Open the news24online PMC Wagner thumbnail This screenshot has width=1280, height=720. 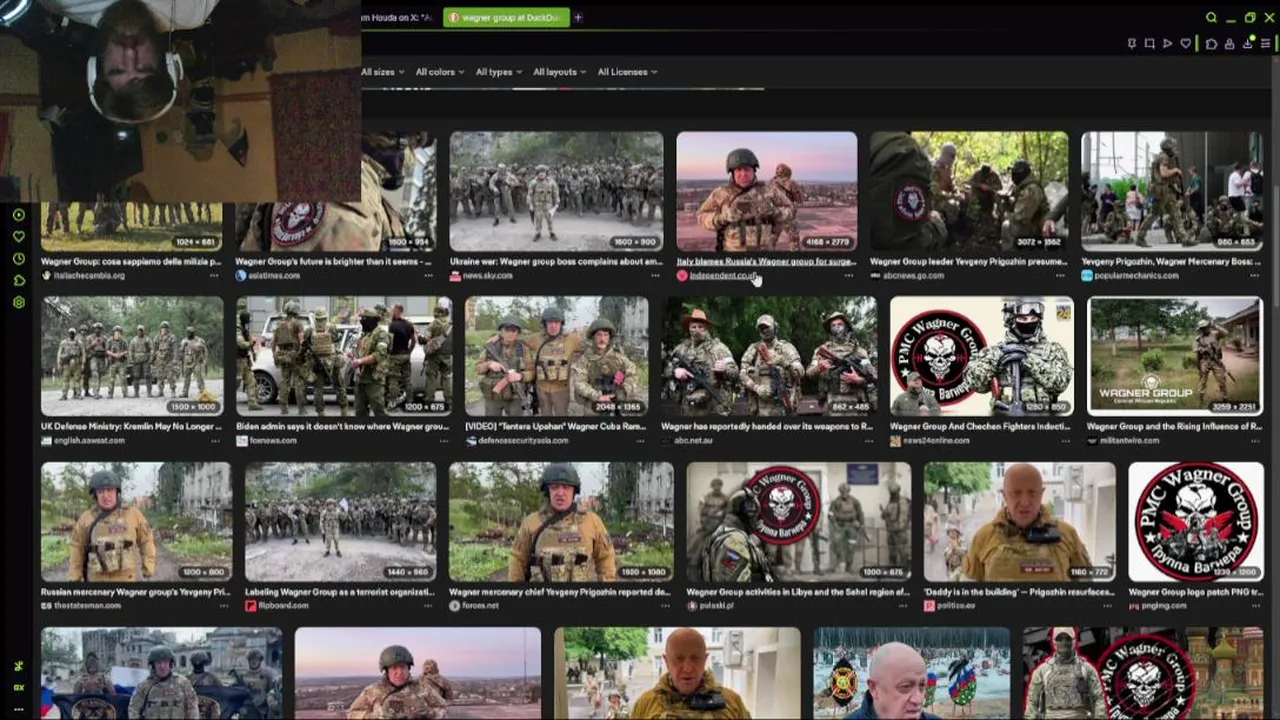click(x=982, y=356)
